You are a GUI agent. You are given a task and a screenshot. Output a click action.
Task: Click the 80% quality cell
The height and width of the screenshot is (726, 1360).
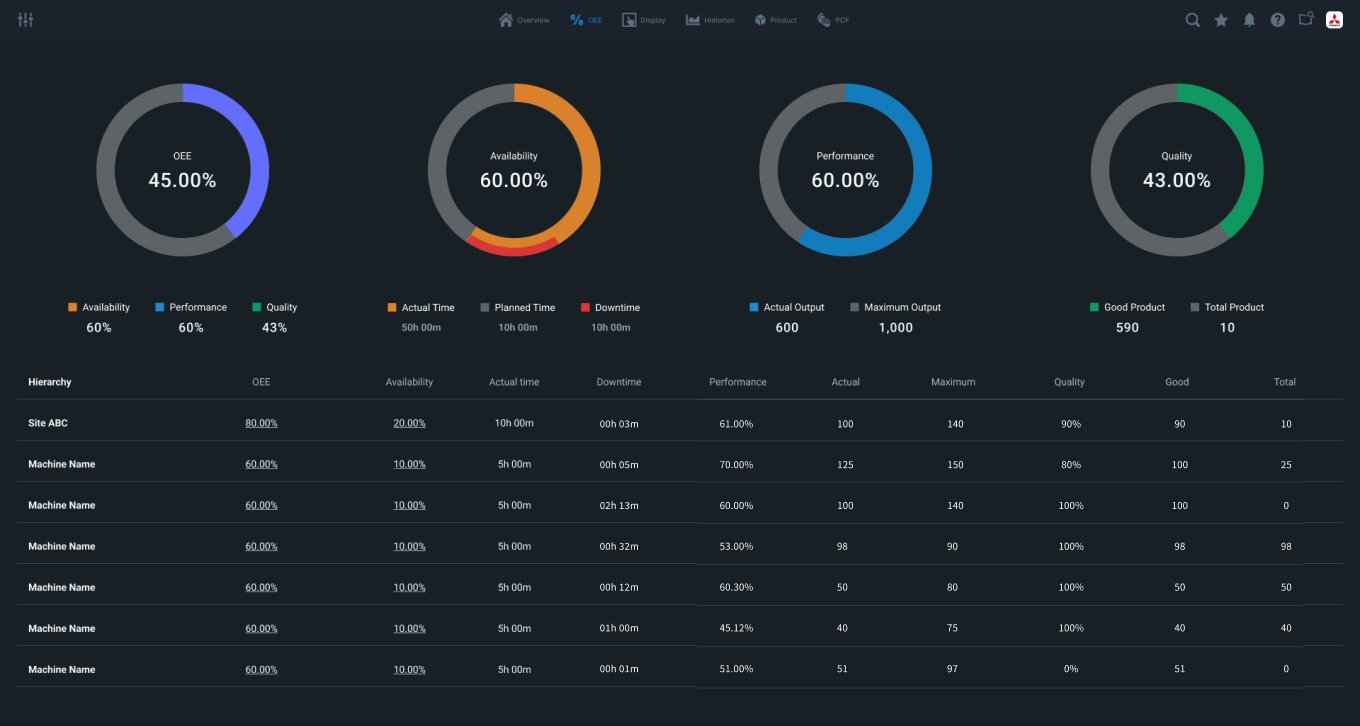(1071, 465)
